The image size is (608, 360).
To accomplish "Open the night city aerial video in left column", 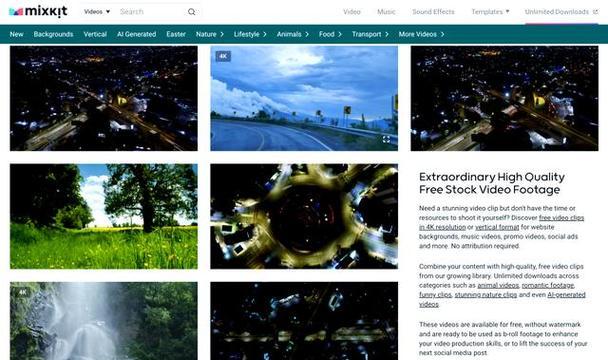I will point(104,98).
